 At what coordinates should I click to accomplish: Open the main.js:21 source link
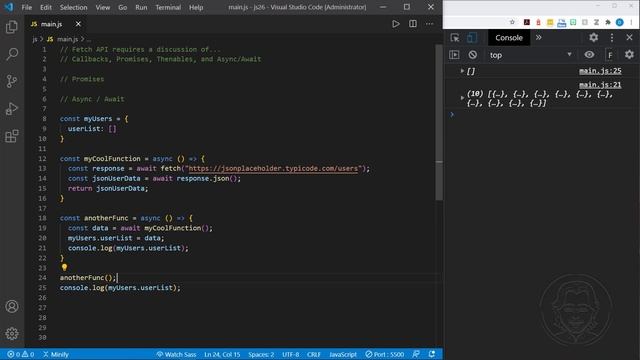coord(600,85)
